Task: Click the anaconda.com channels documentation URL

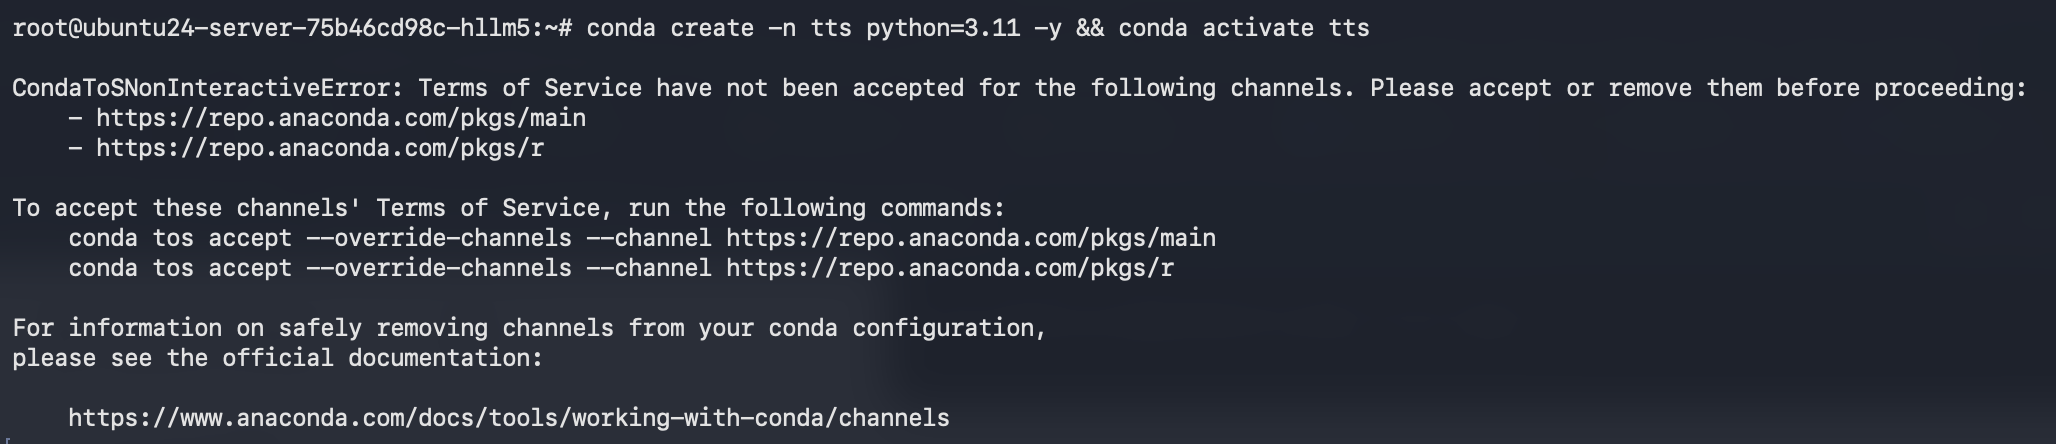Action: click(508, 418)
